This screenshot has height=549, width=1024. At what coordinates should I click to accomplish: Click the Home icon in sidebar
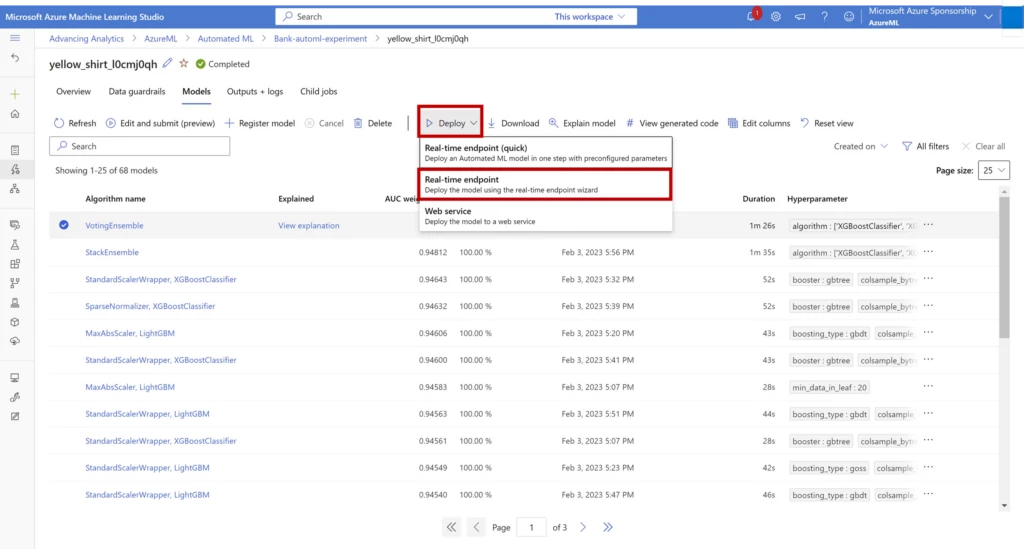(15, 114)
